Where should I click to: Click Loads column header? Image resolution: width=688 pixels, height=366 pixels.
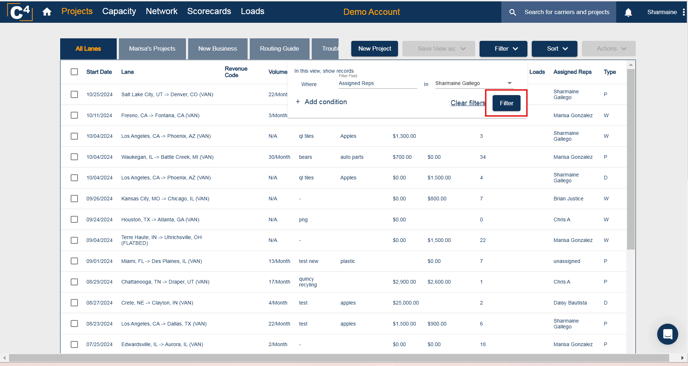pos(537,72)
